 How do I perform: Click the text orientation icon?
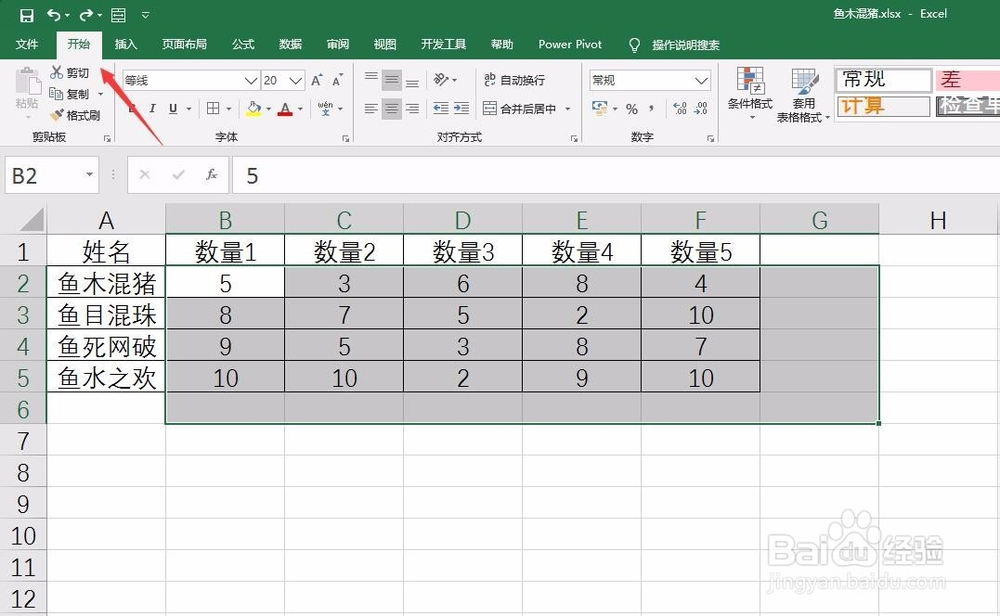click(441, 79)
